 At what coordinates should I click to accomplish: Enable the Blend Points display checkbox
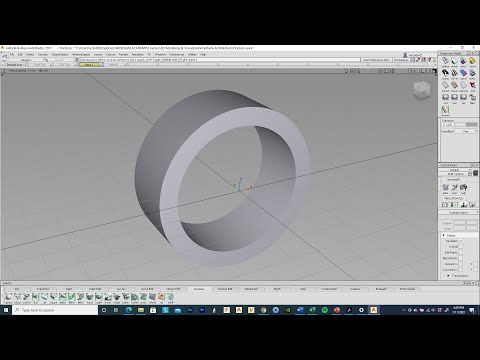coord(460,258)
